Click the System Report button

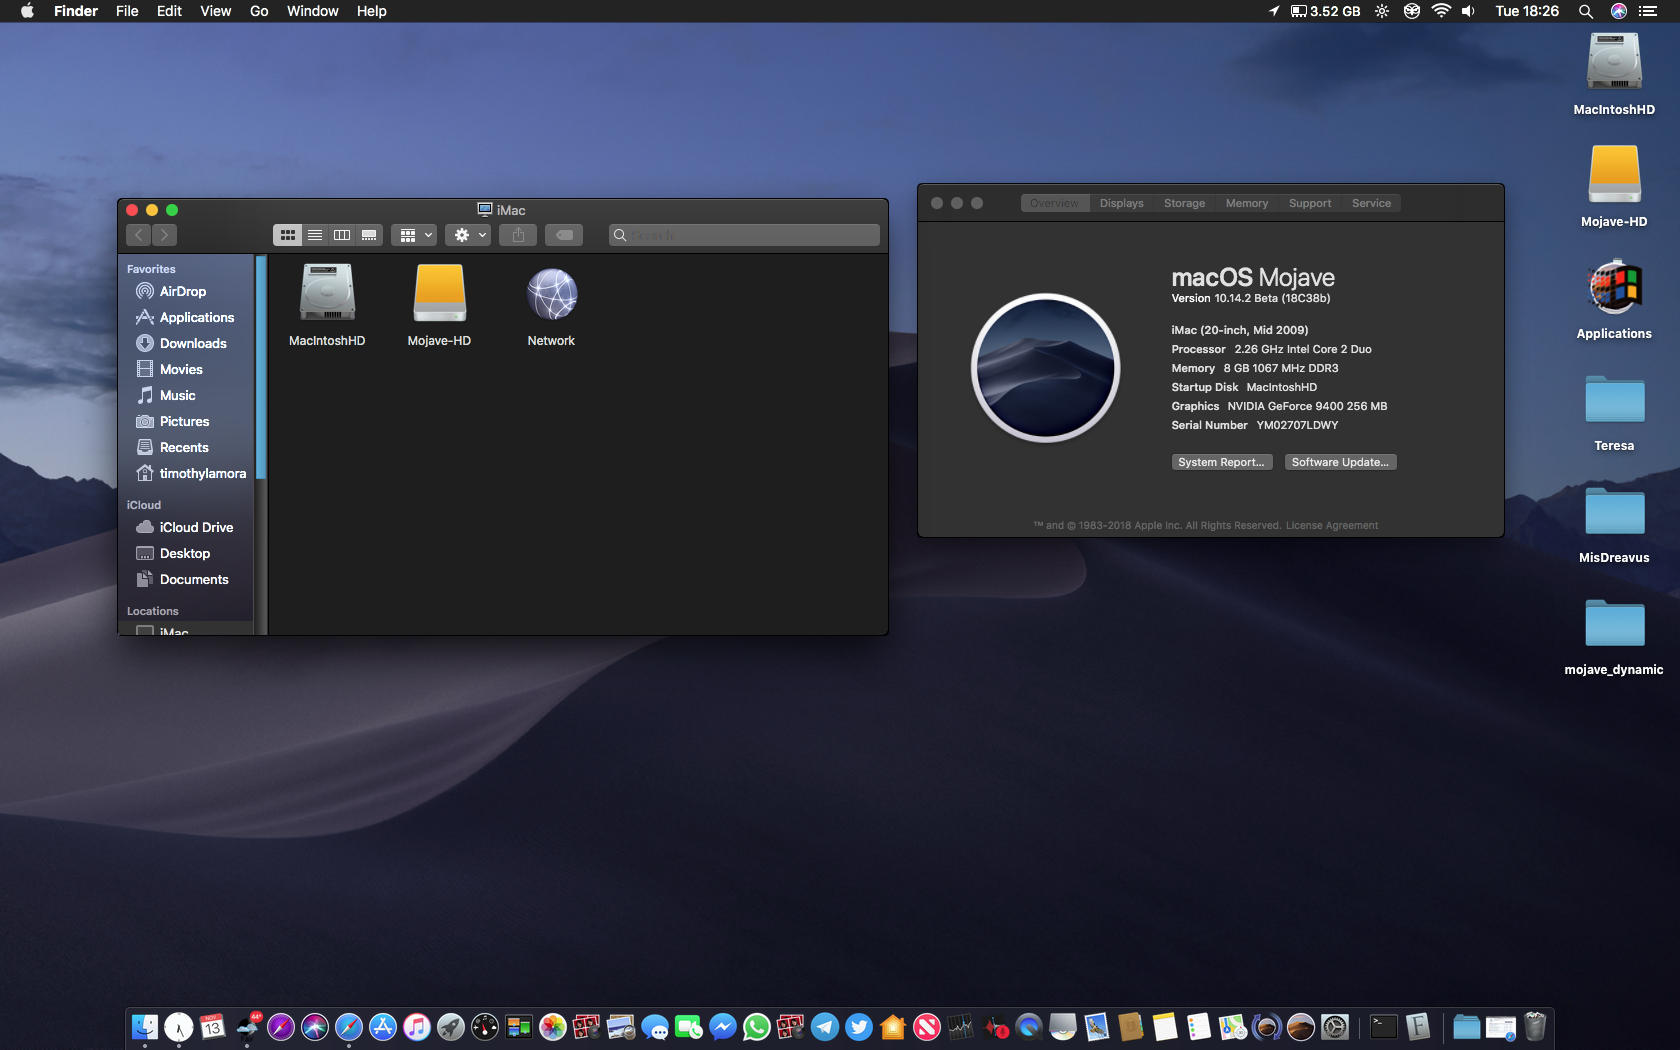tap(1221, 462)
